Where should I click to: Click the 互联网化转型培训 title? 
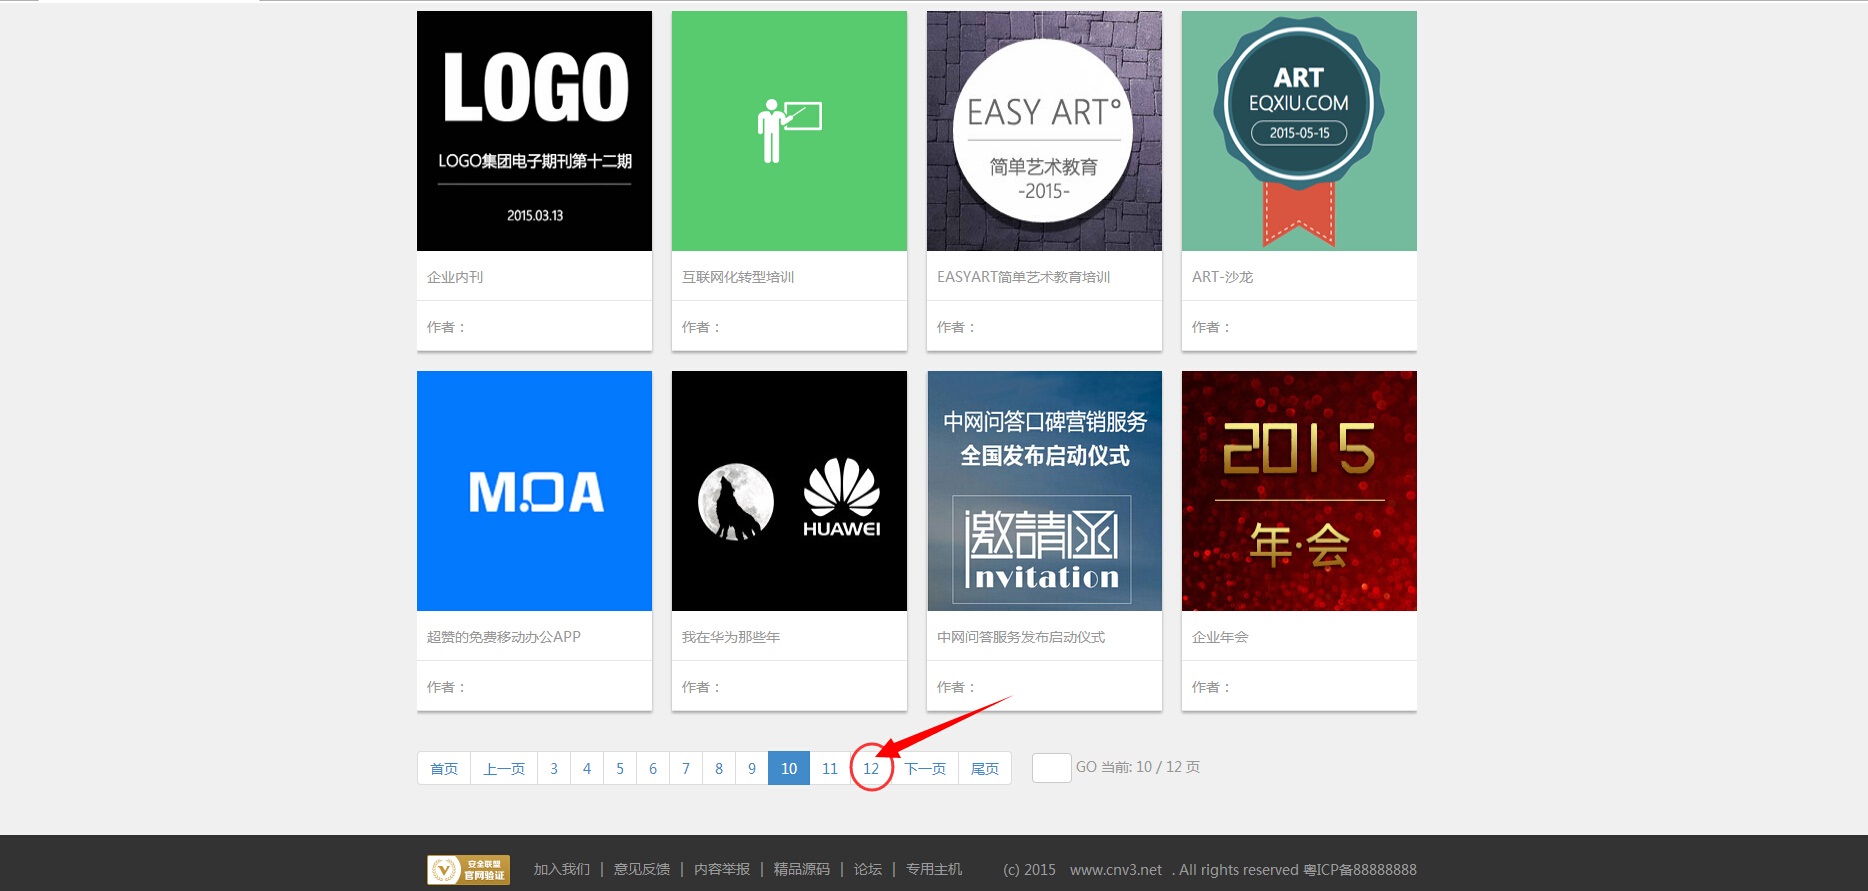[738, 277]
